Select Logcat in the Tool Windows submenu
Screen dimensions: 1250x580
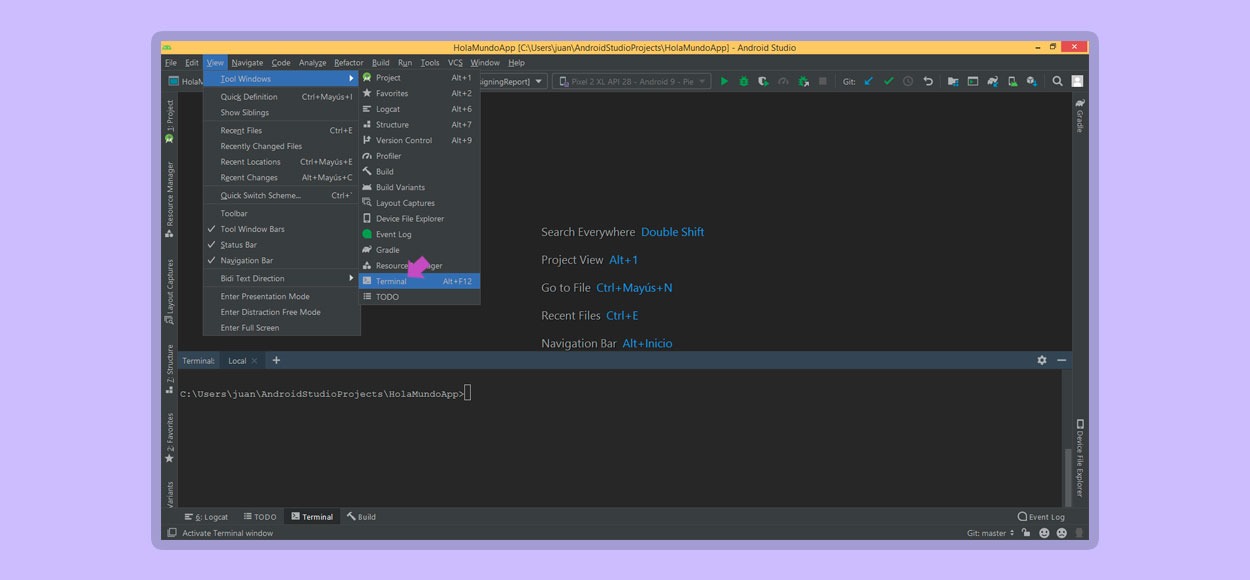pyautogui.click(x=420, y=109)
